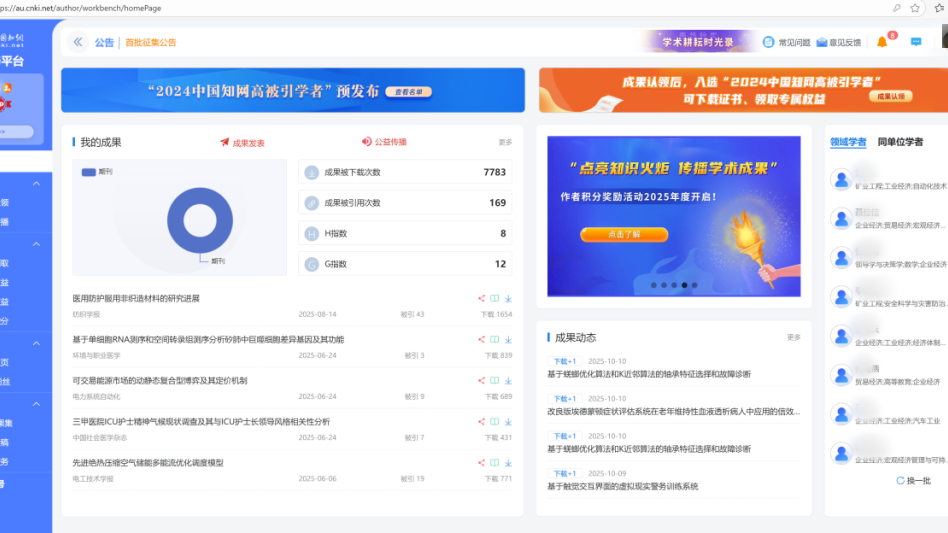Download the 基于单细胞RNA测序 article
The image size is (948, 533).
click(x=508, y=340)
